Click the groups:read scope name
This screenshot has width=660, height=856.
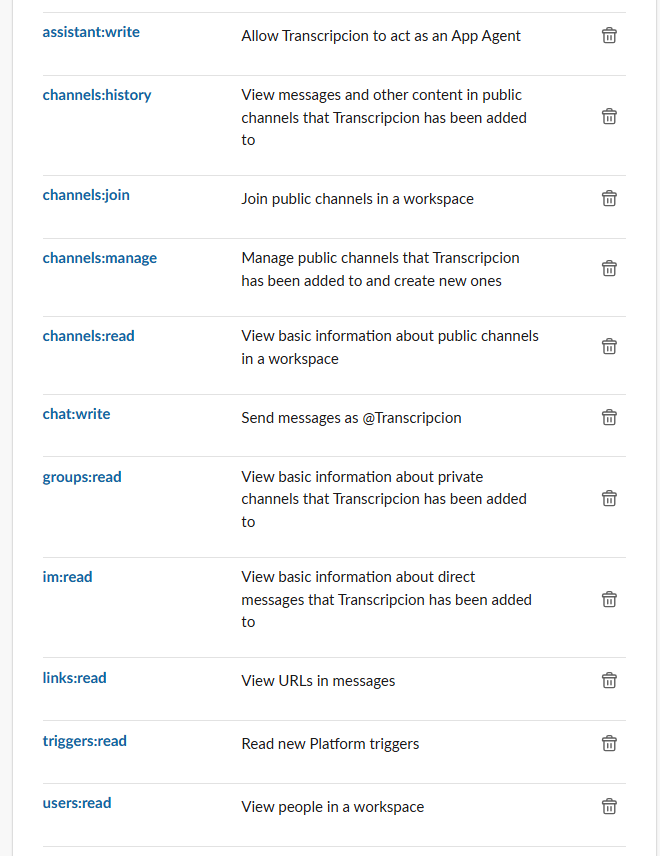pyautogui.click(x=82, y=477)
